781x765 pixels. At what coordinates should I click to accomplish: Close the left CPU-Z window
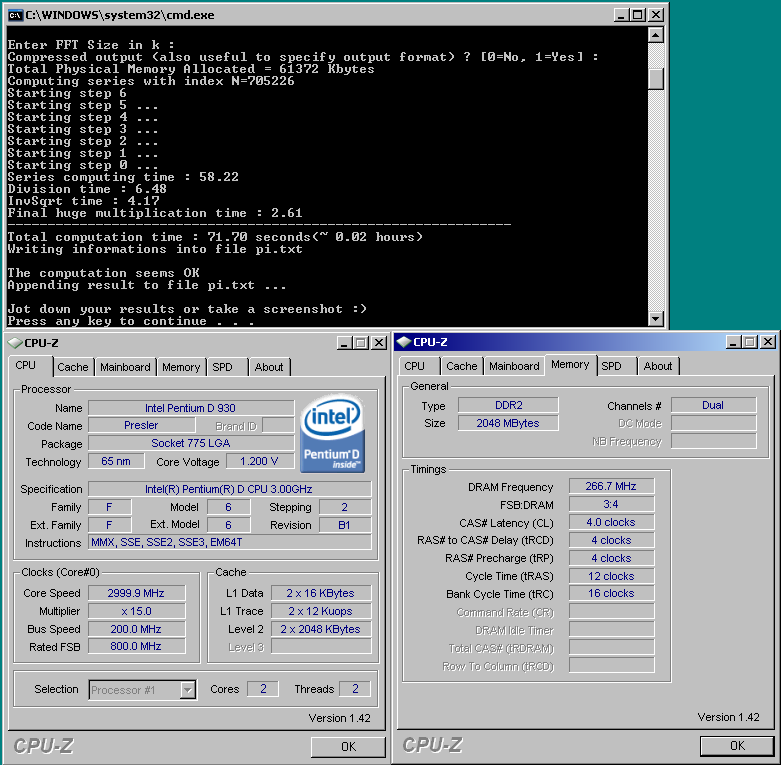pyautogui.click(x=379, y=343)
